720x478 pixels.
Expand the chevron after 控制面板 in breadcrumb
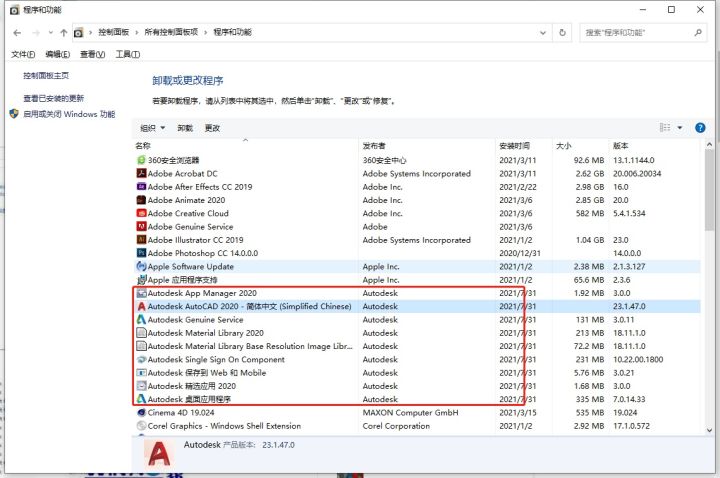click(x=137, y=33)
